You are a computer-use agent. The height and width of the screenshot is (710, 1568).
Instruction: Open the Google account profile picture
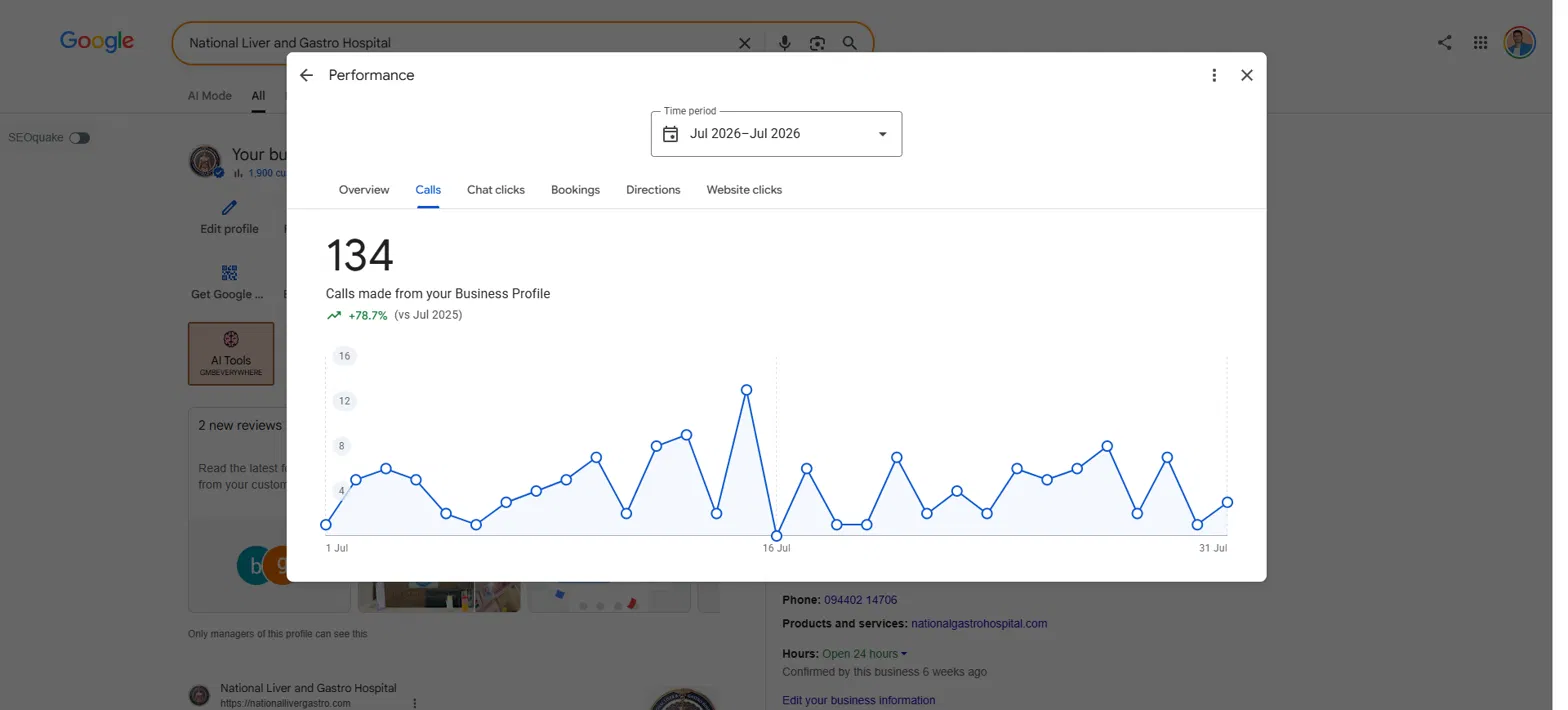[x=1519, y=42]
